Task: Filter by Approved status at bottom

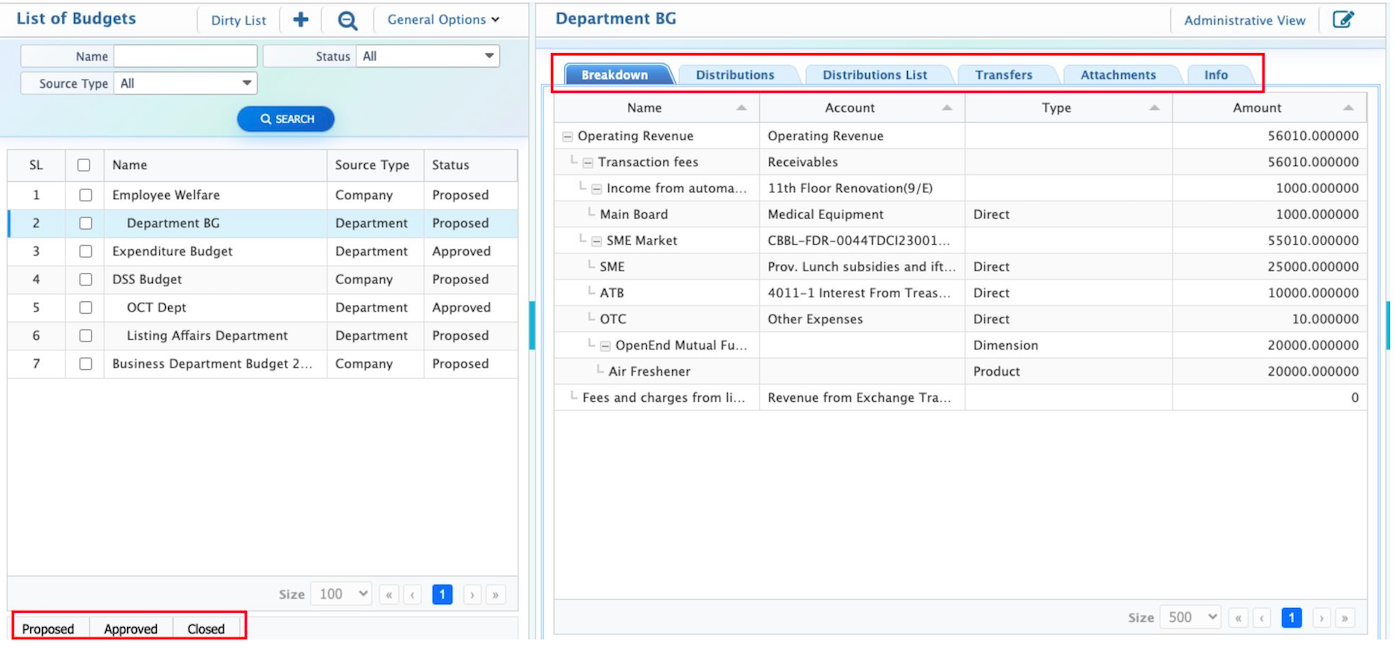Action: [131, 629]
